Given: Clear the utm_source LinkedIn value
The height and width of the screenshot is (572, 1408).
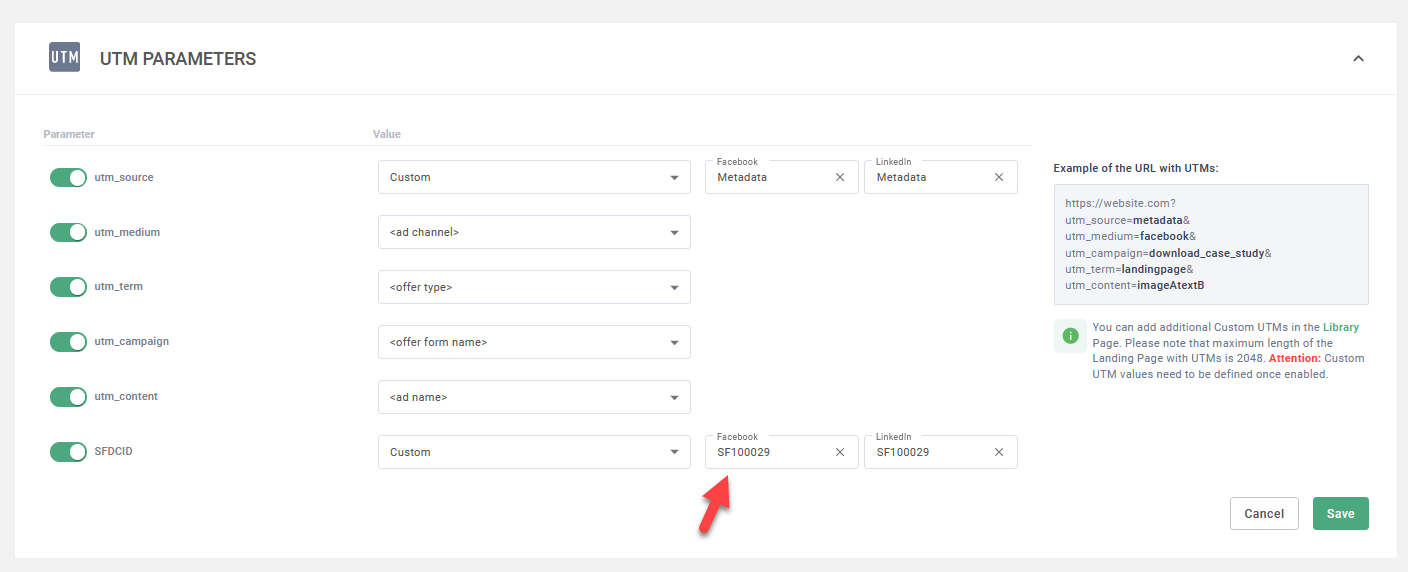Looking at the screenshot, I should (999, 177).
